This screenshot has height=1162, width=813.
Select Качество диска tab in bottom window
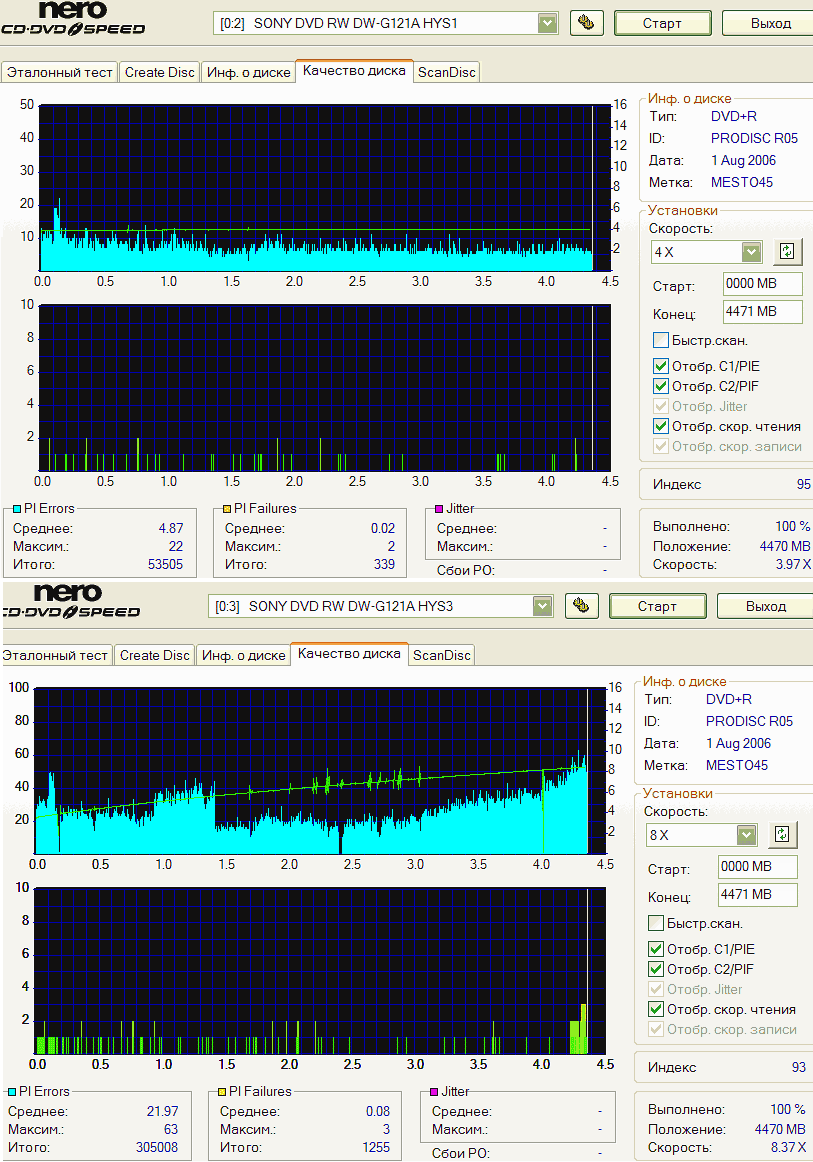pyautogui.click(x=349, y=654)
